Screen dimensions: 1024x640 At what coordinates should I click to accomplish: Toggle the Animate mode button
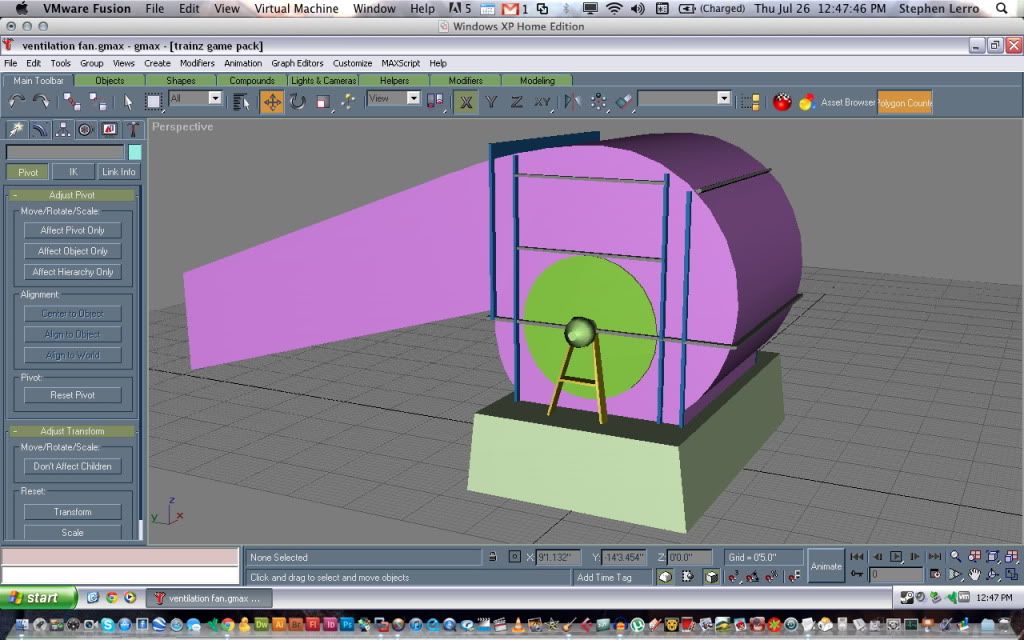(x=826, y=566)
